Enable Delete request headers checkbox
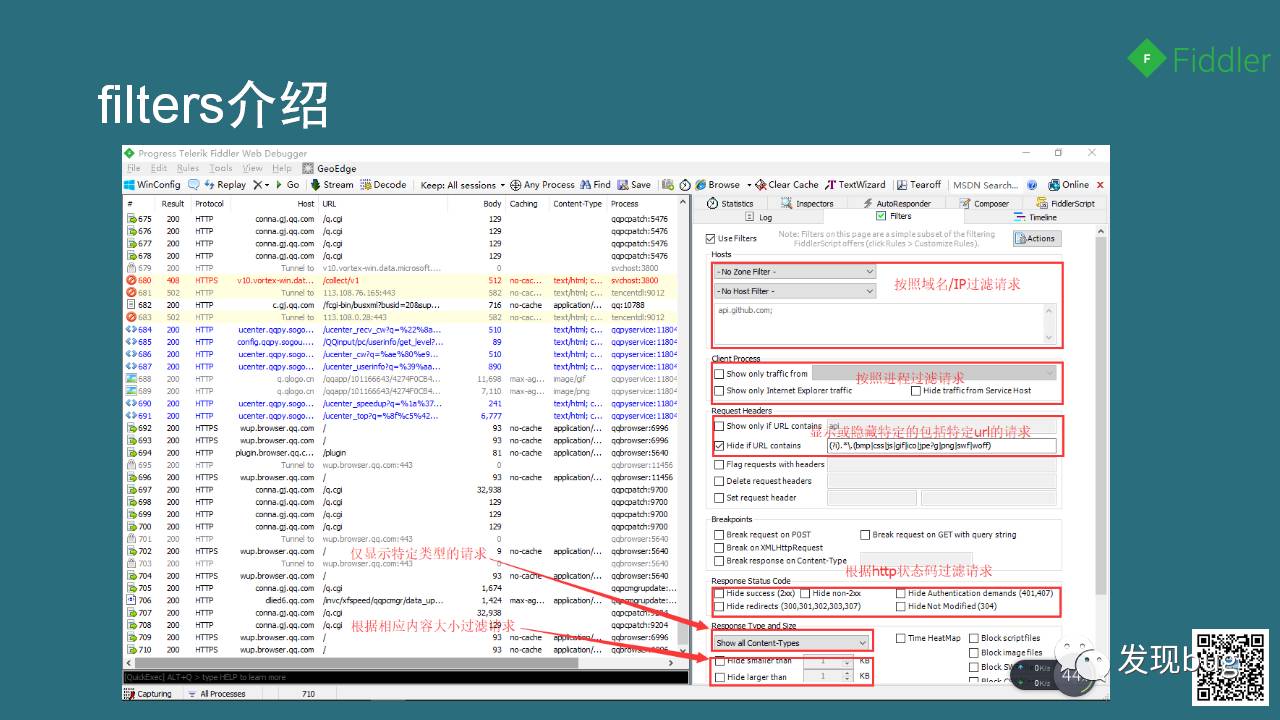 tap(719, 481)
